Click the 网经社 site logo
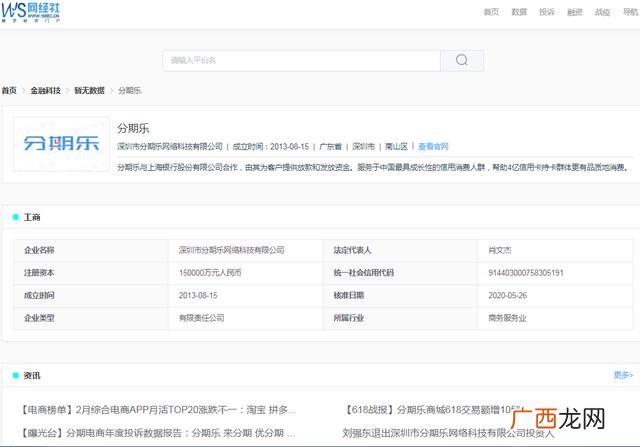The width and height of the screenshot is (640, 447). coord(30,12)
